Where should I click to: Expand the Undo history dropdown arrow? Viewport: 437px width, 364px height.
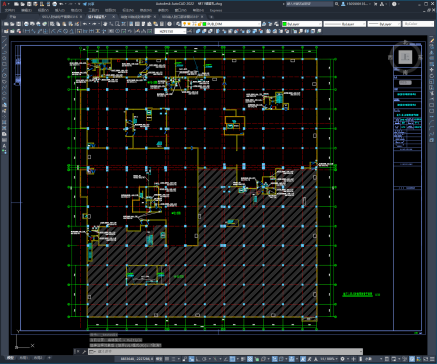tap(89, 24)
